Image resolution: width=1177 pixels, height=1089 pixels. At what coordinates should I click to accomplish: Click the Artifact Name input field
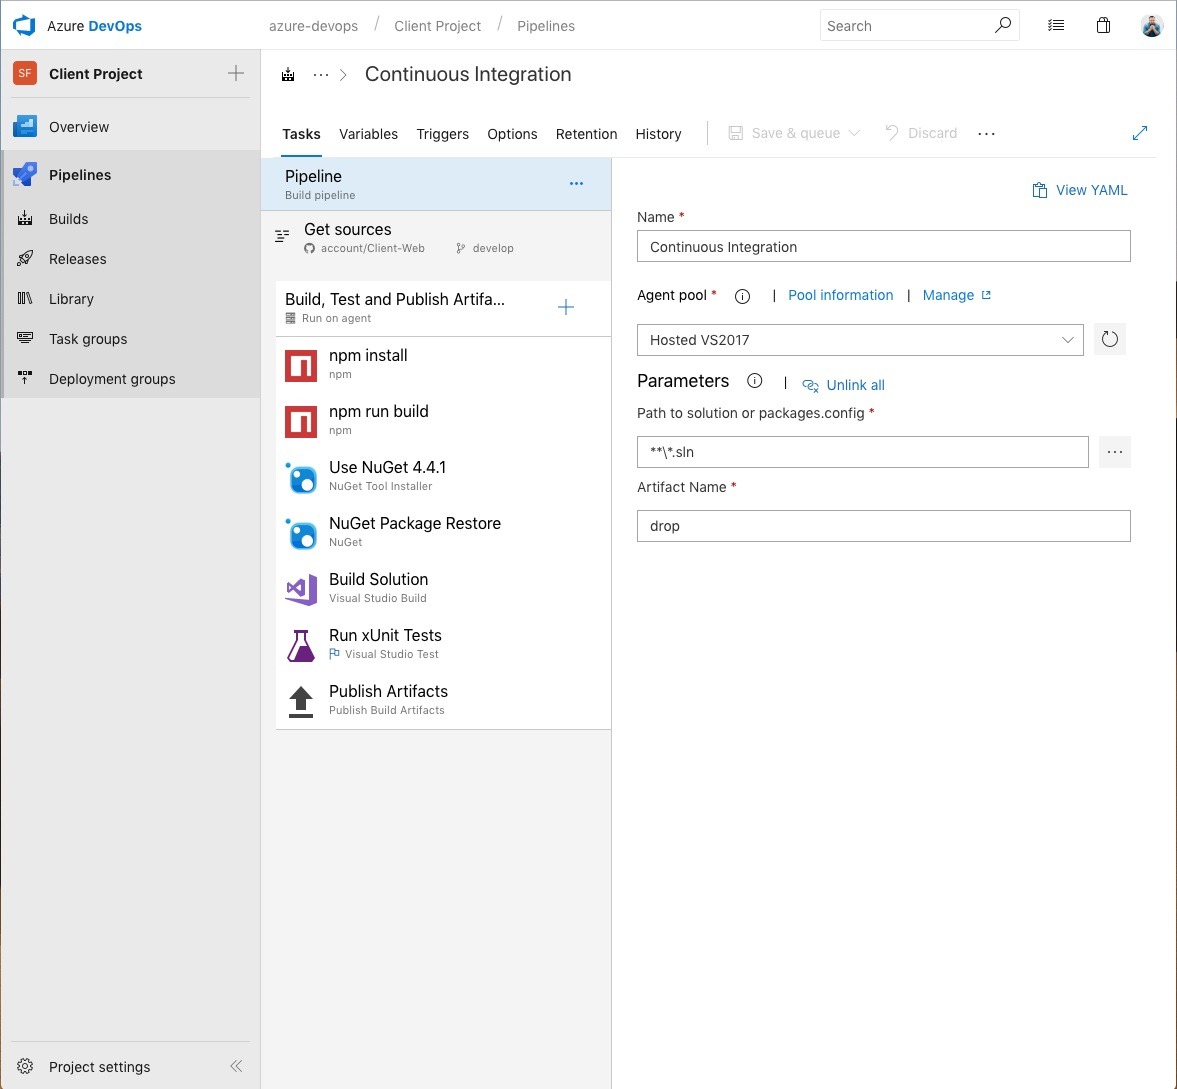[x=883, y=526]
